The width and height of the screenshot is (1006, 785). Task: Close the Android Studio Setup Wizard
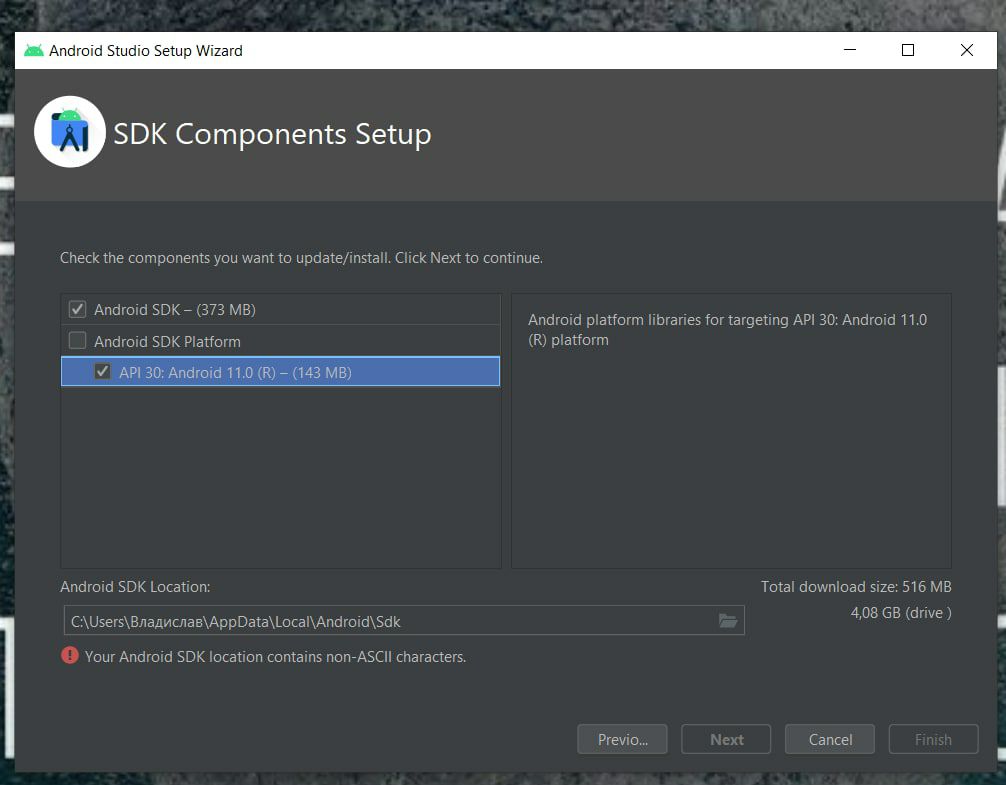pos(967,50)
